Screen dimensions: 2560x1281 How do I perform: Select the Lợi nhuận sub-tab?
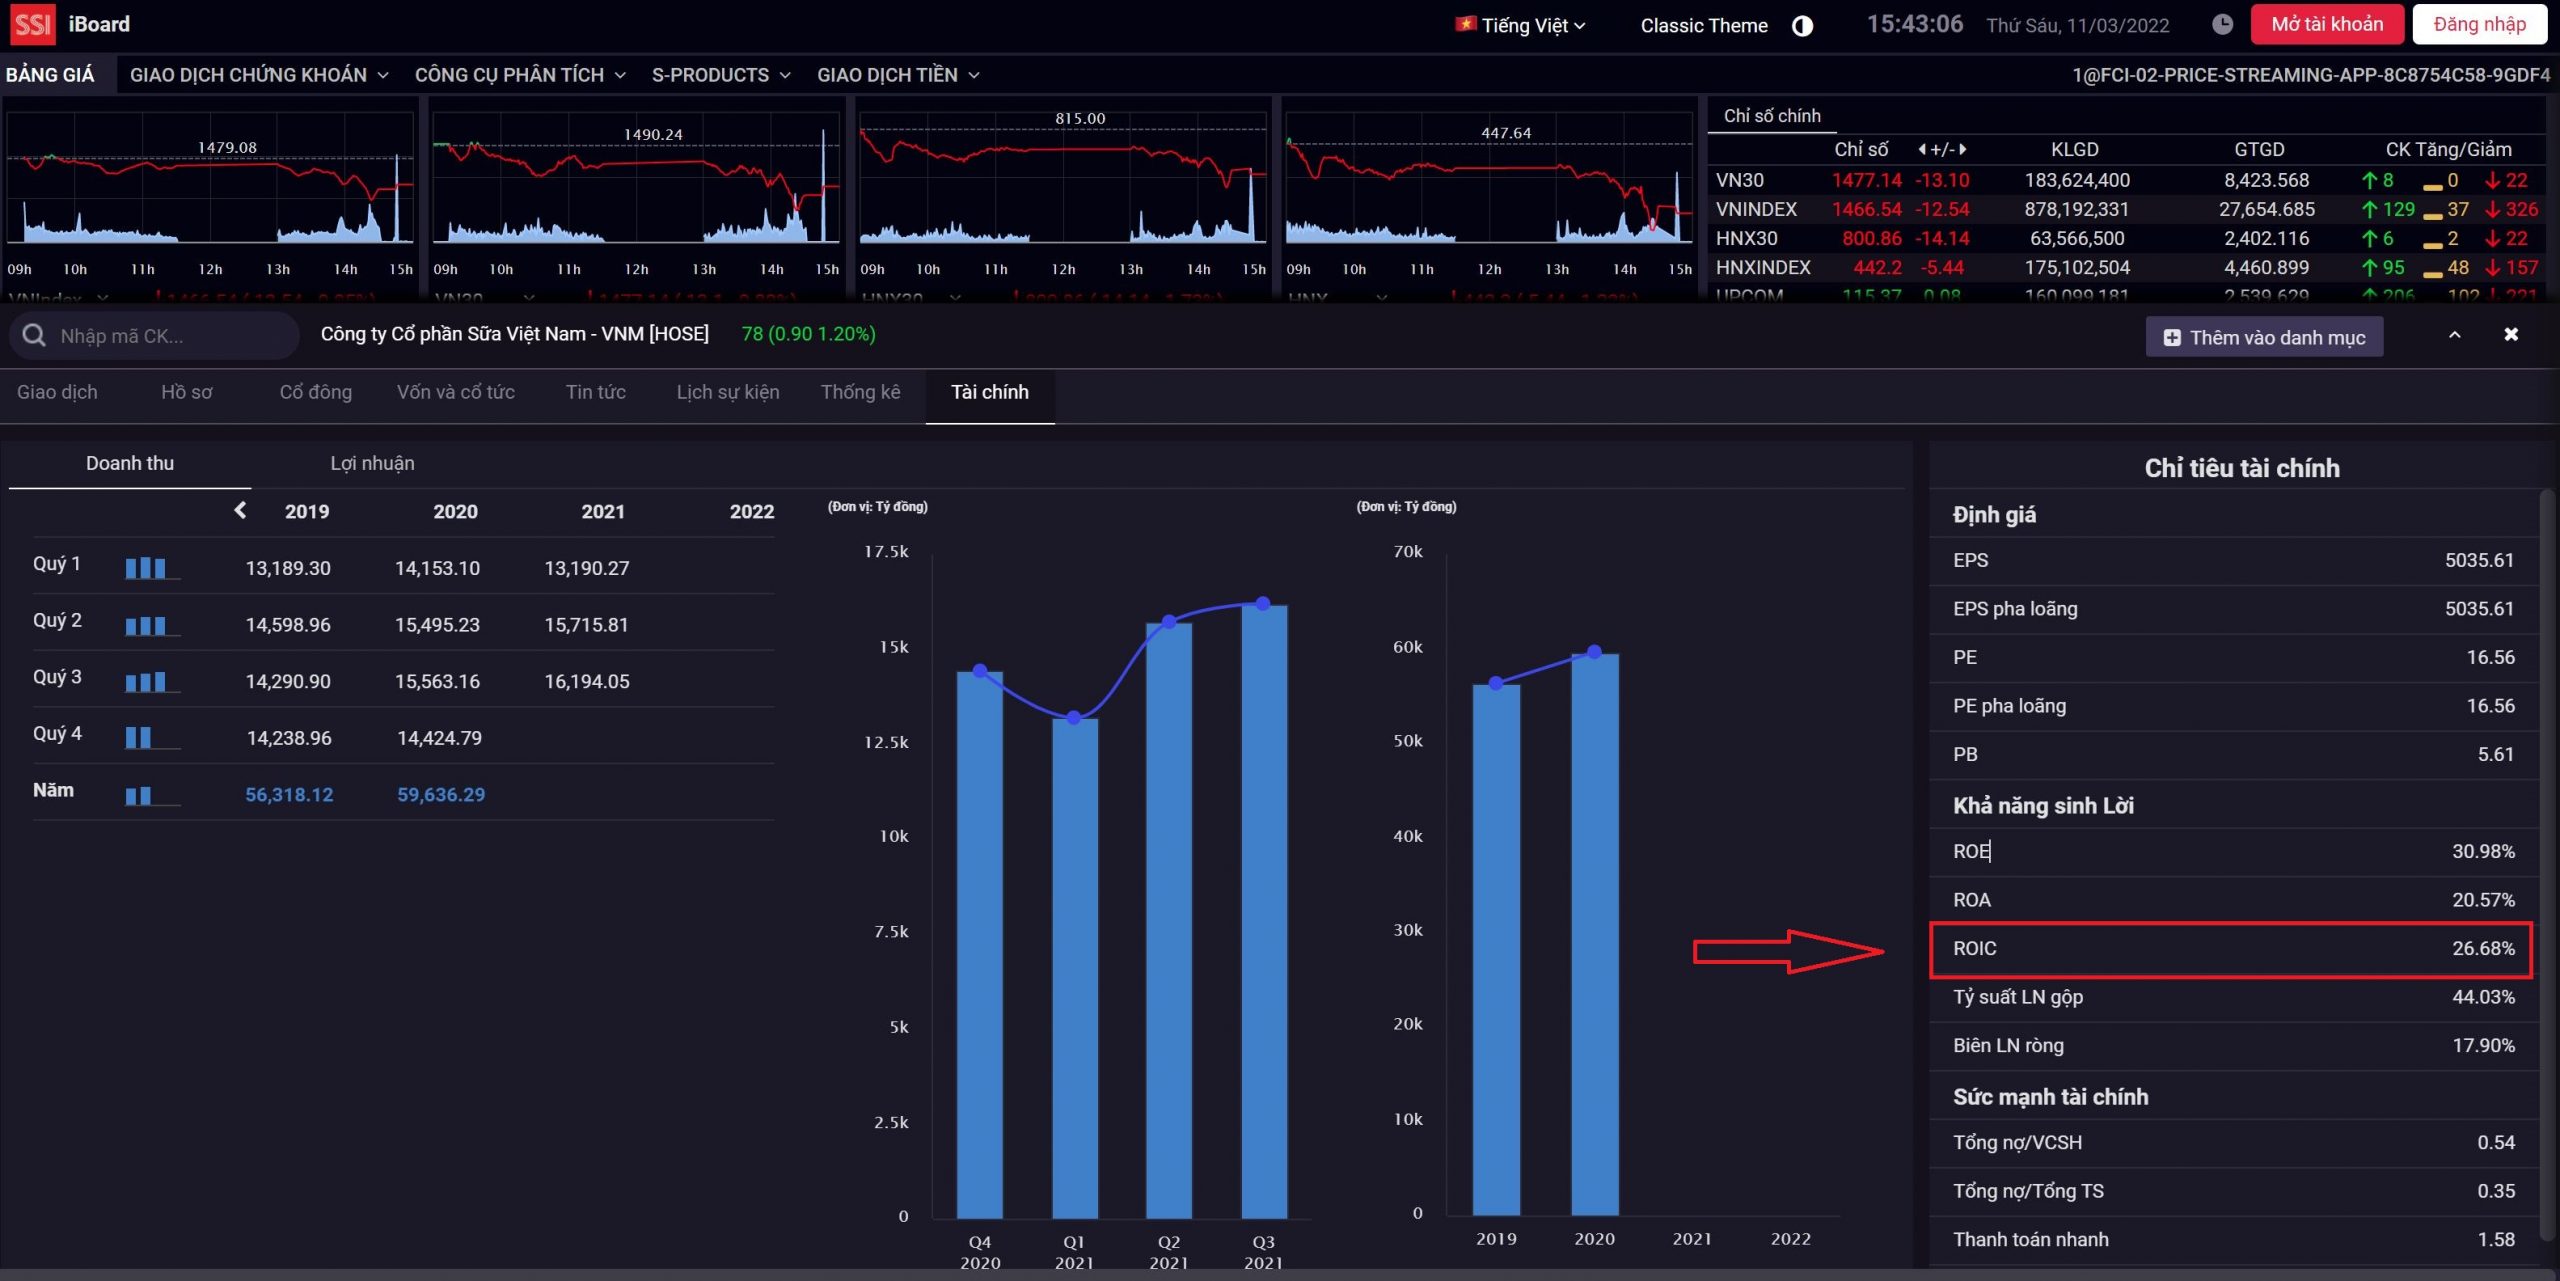point(372,463)
